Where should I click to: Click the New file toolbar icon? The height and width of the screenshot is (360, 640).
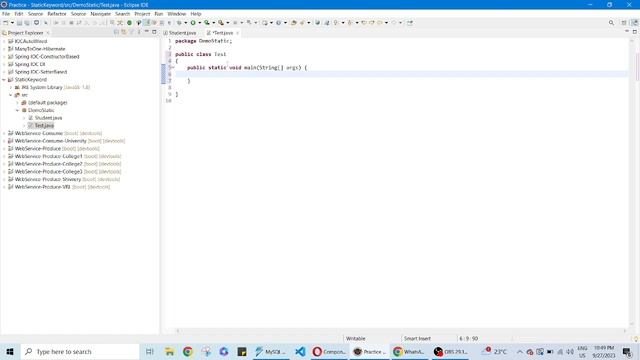pyautogui.click(x=6, y=23)
